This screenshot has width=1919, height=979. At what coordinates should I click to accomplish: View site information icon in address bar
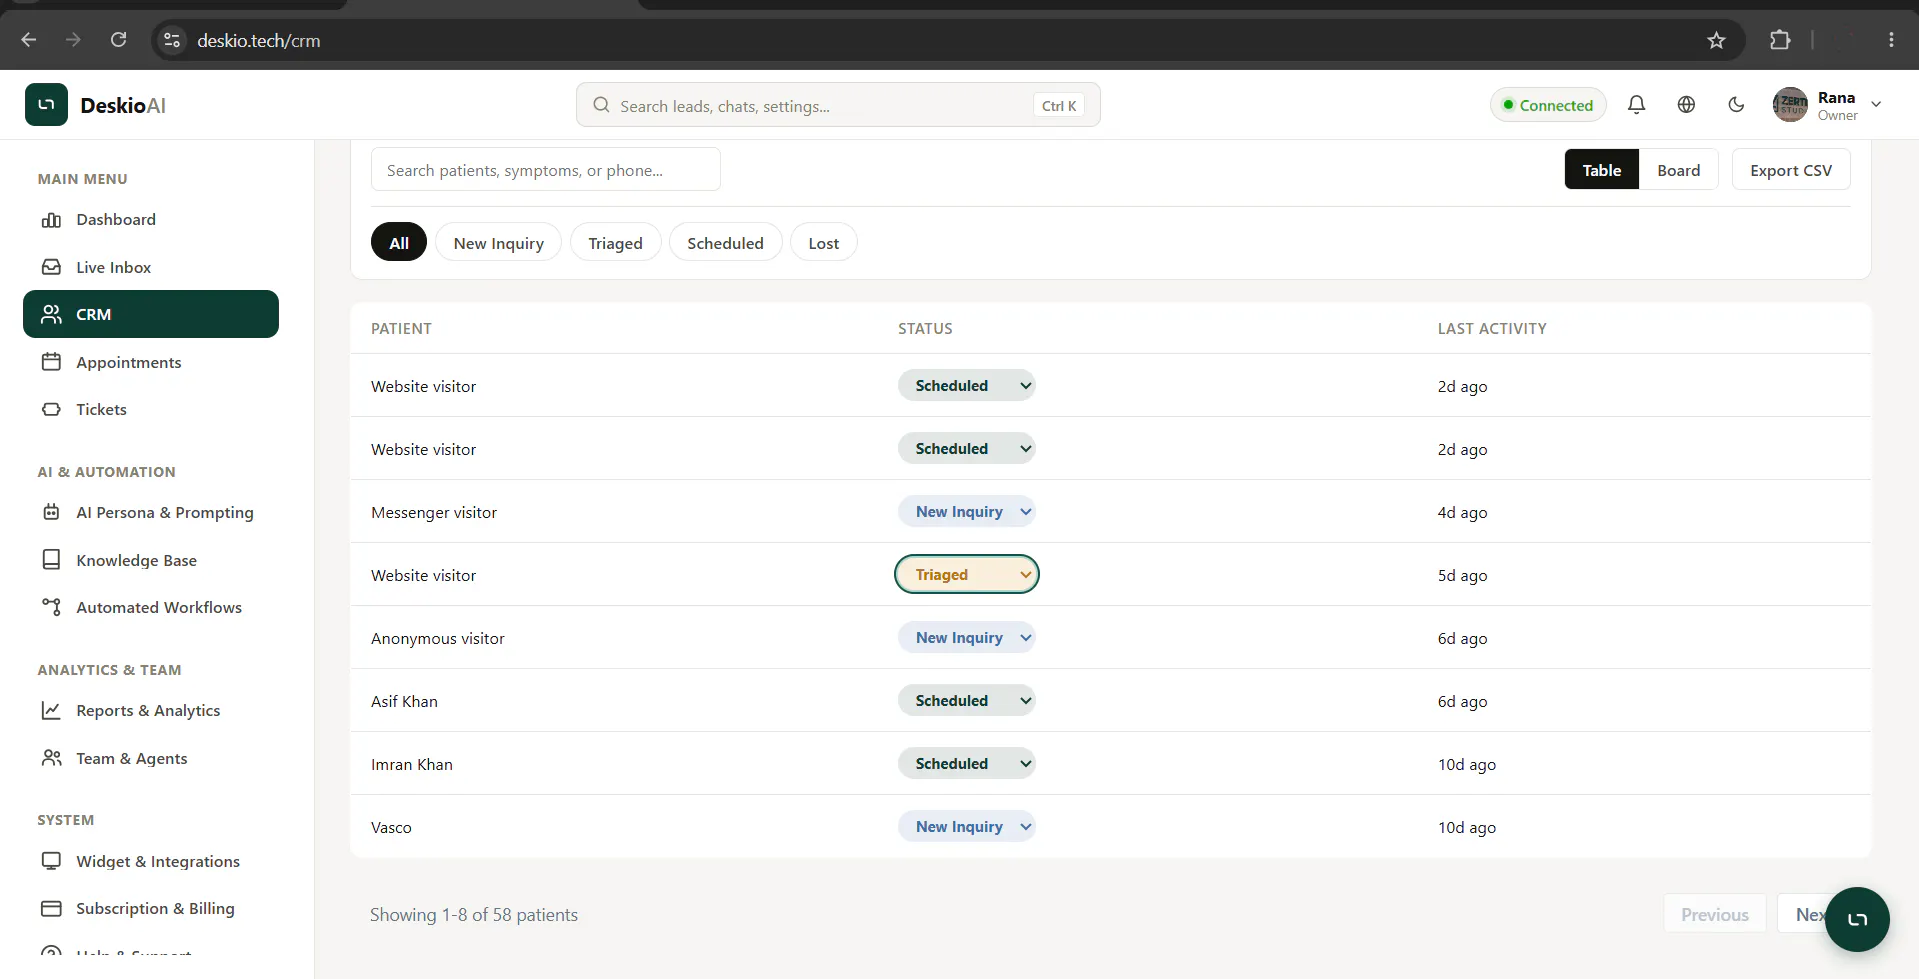pos(172,40)
